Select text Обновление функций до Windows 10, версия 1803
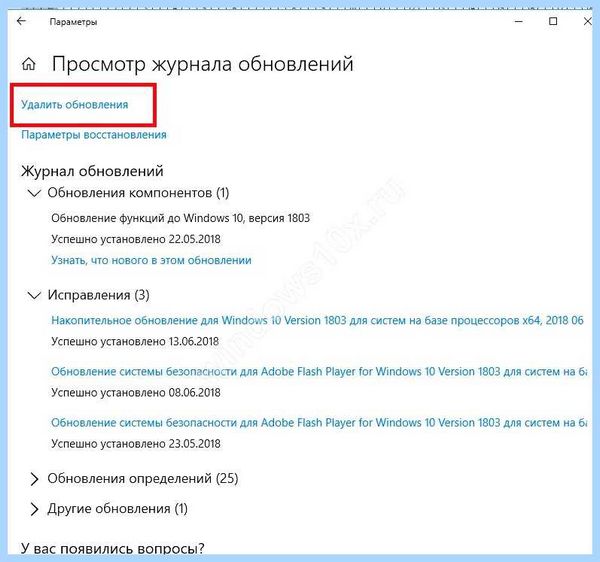600x562 pixels. pos(181,218)
